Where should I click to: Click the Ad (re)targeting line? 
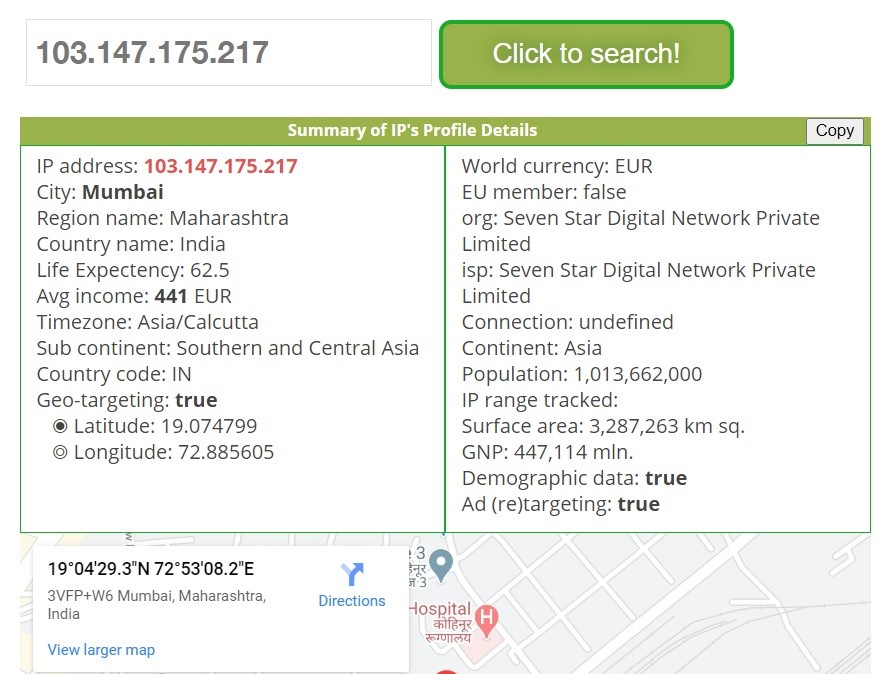[560, 504]
